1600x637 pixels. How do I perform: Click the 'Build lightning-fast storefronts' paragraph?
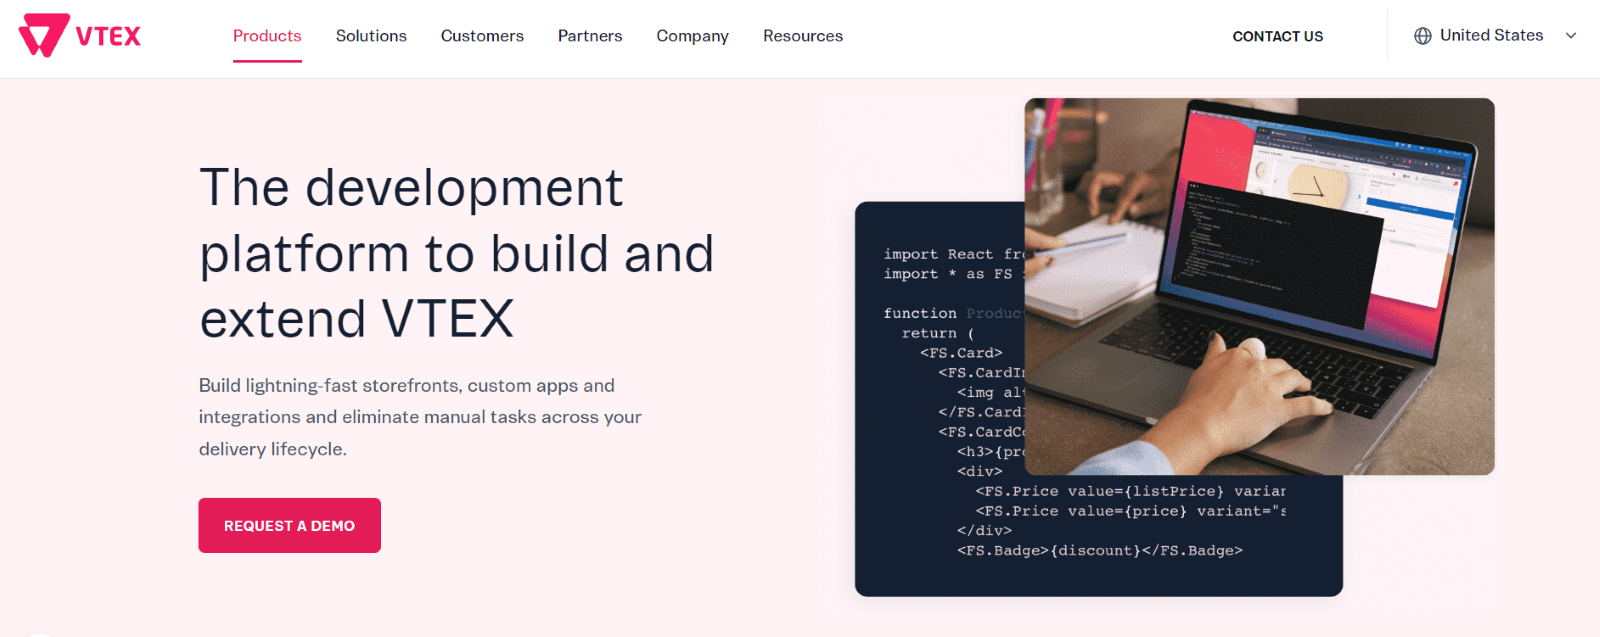tap(420, 417)
